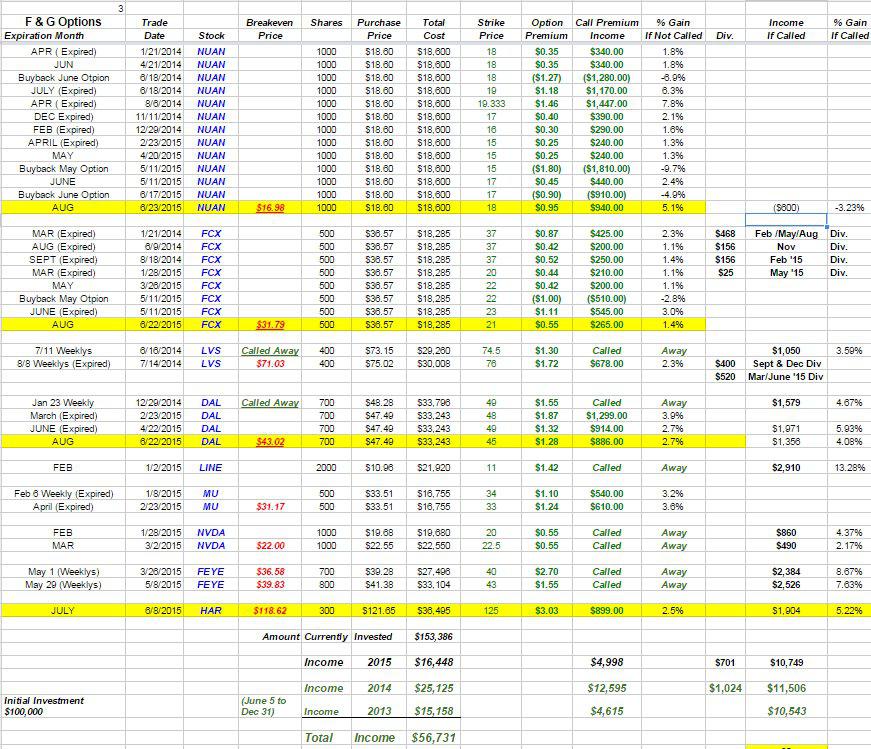Click the "% Gain" If Not Called header
The width and height of the screenshot is (871, 749).
(673, 22)
